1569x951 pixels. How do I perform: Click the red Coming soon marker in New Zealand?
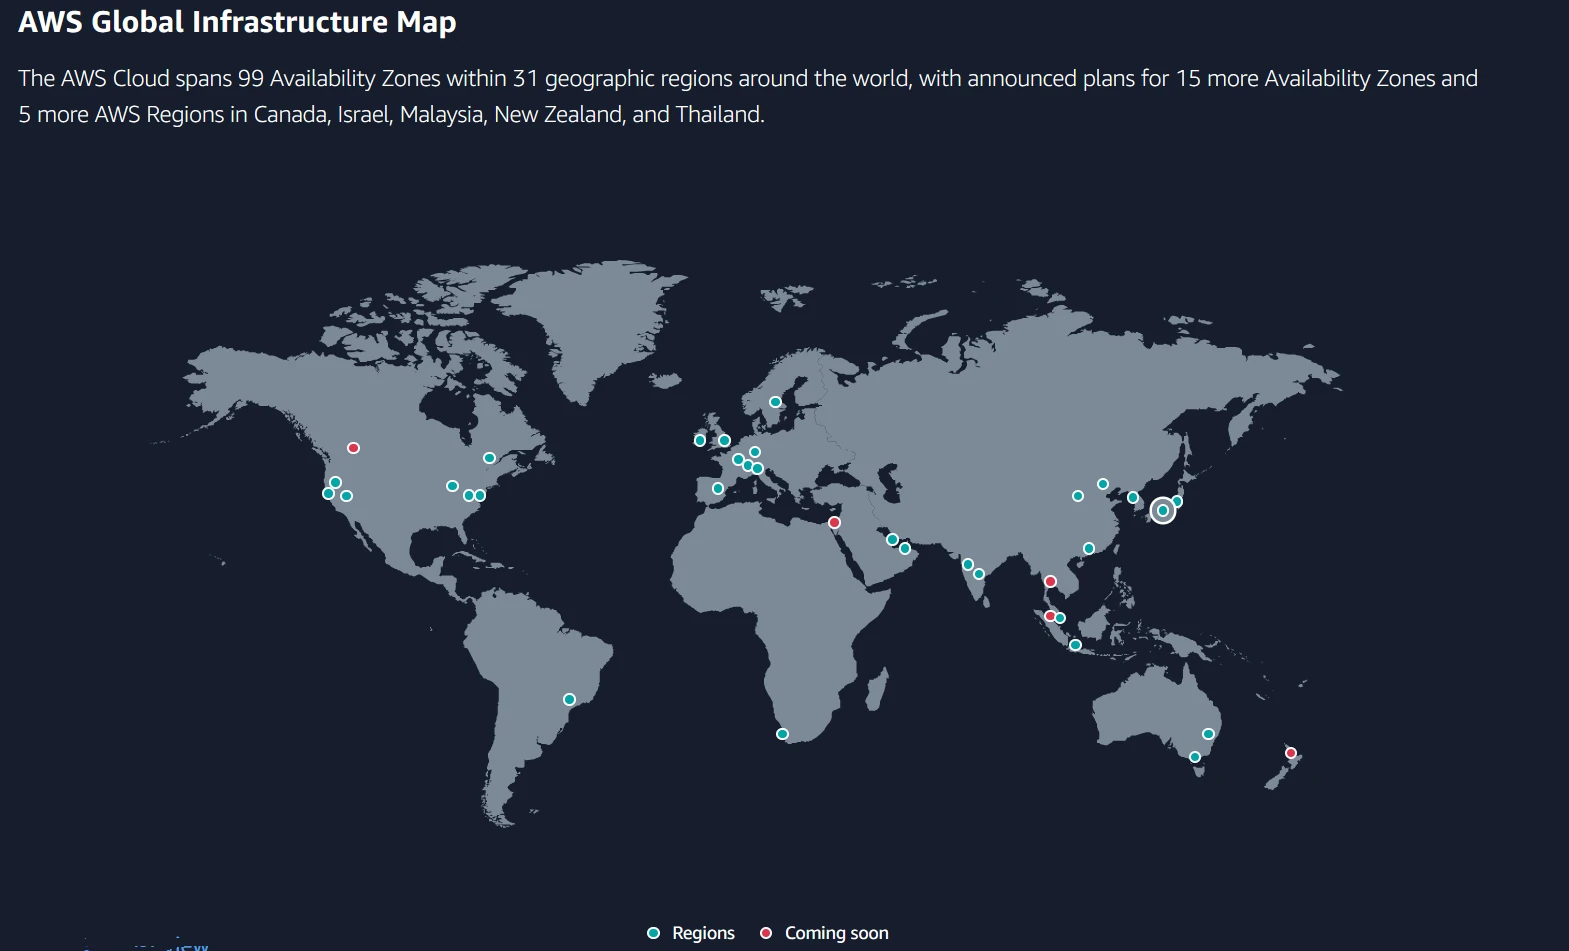(1291, 753)
